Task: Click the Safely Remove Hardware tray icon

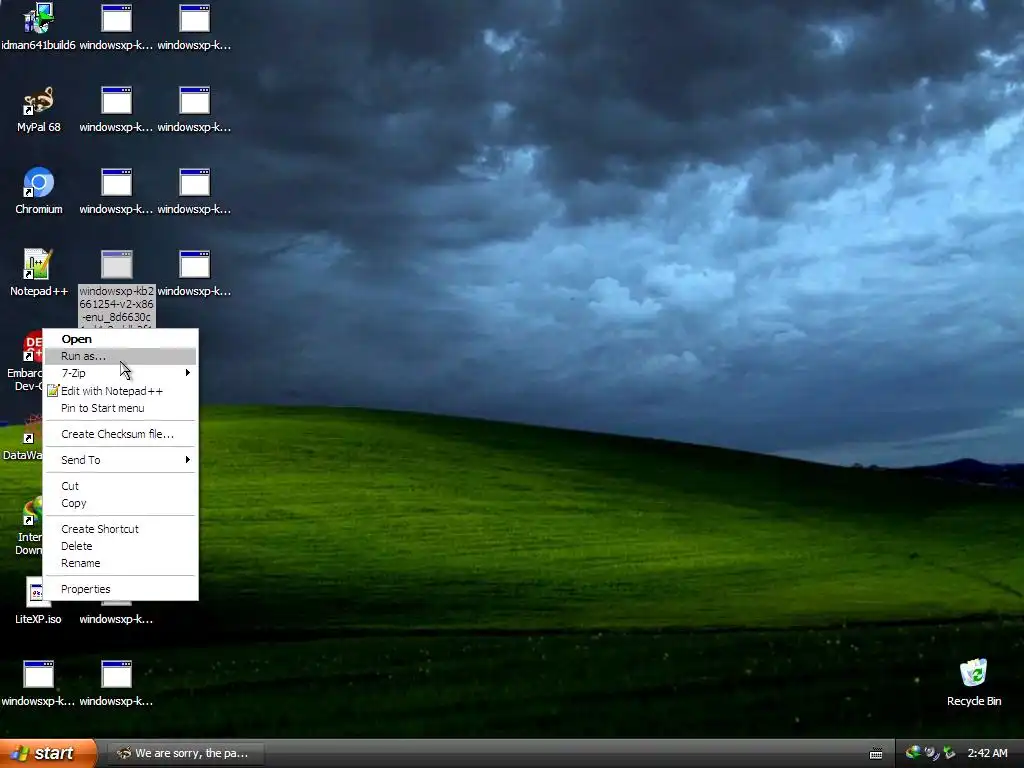Action: tap(950, 753)
